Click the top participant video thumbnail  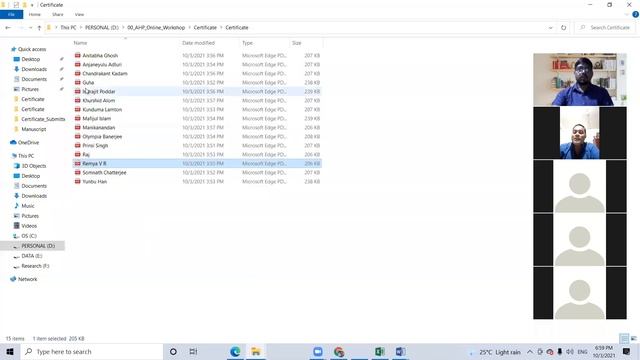pos(580,80)
